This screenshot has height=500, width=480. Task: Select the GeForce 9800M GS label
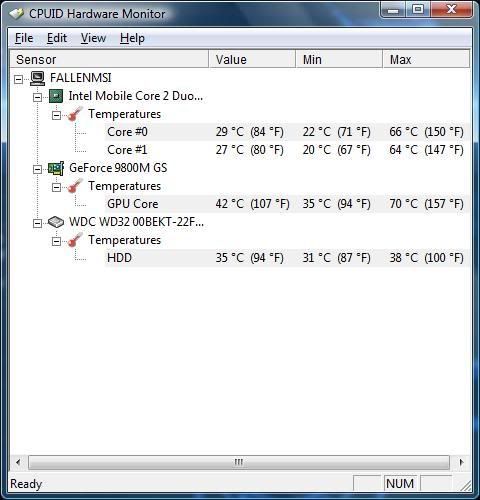pos(118,168)
